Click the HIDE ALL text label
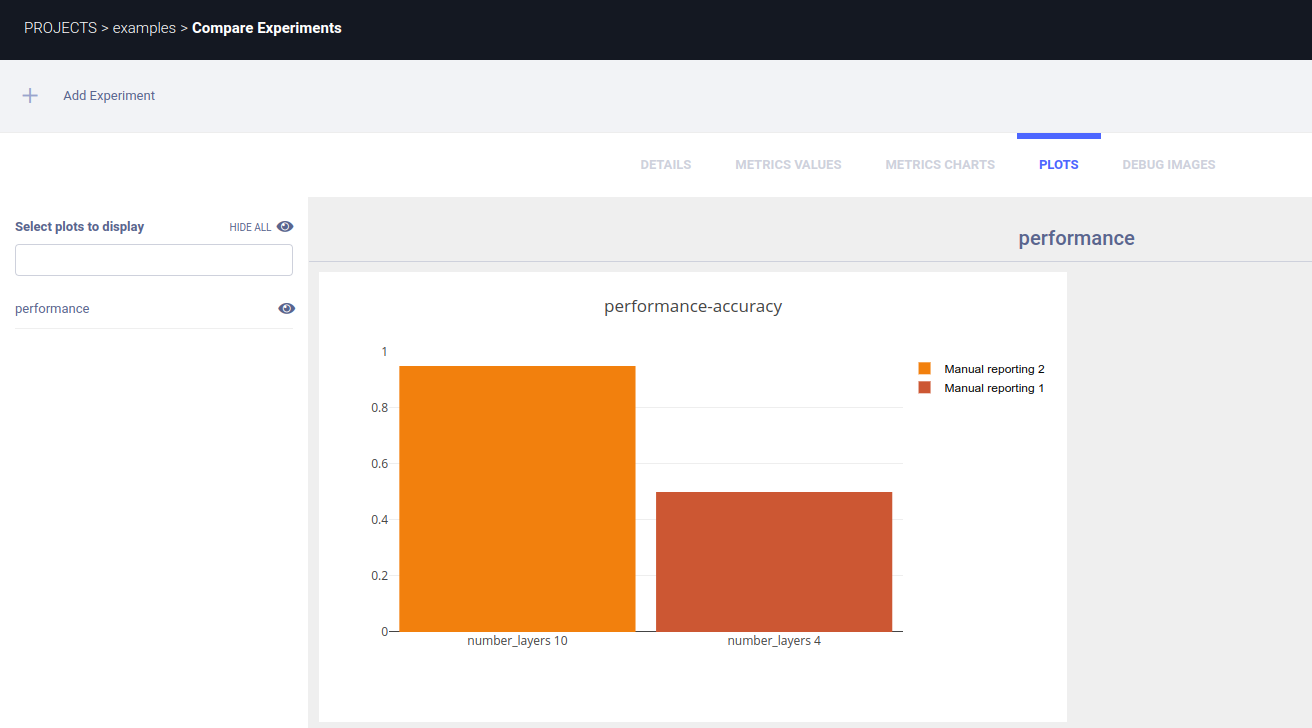The height and width of the screenshot is (728, 1312). pyautogui.click(x=250, y=227)
